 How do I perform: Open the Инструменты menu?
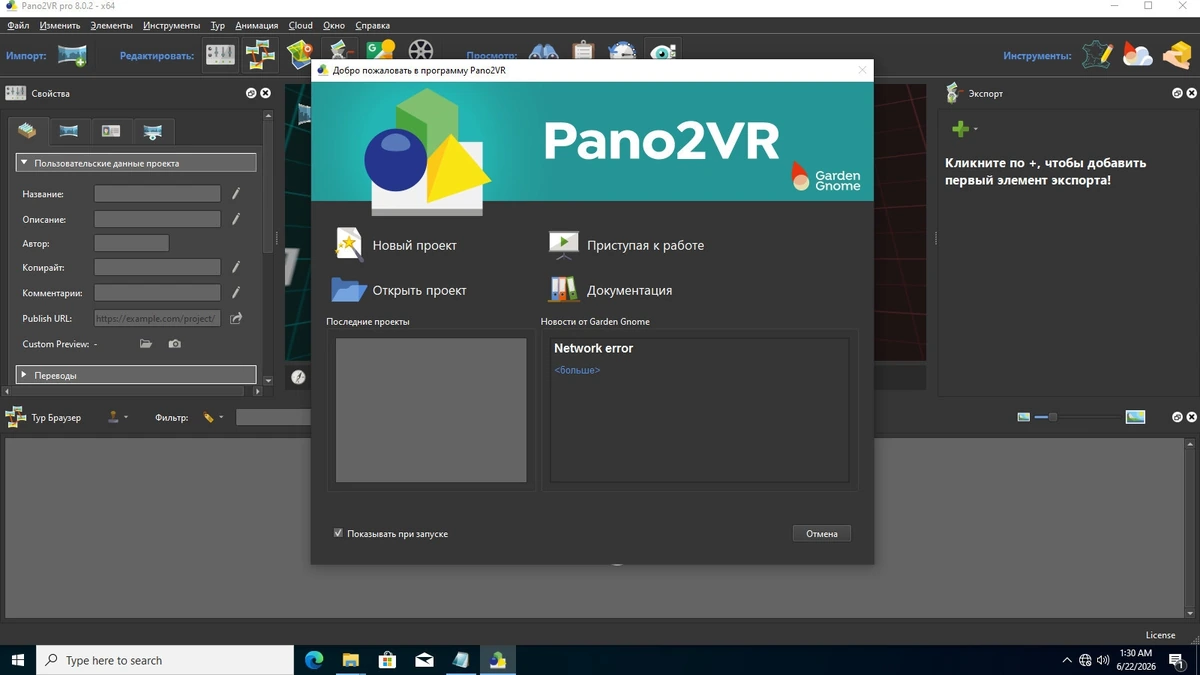point(171,25)
